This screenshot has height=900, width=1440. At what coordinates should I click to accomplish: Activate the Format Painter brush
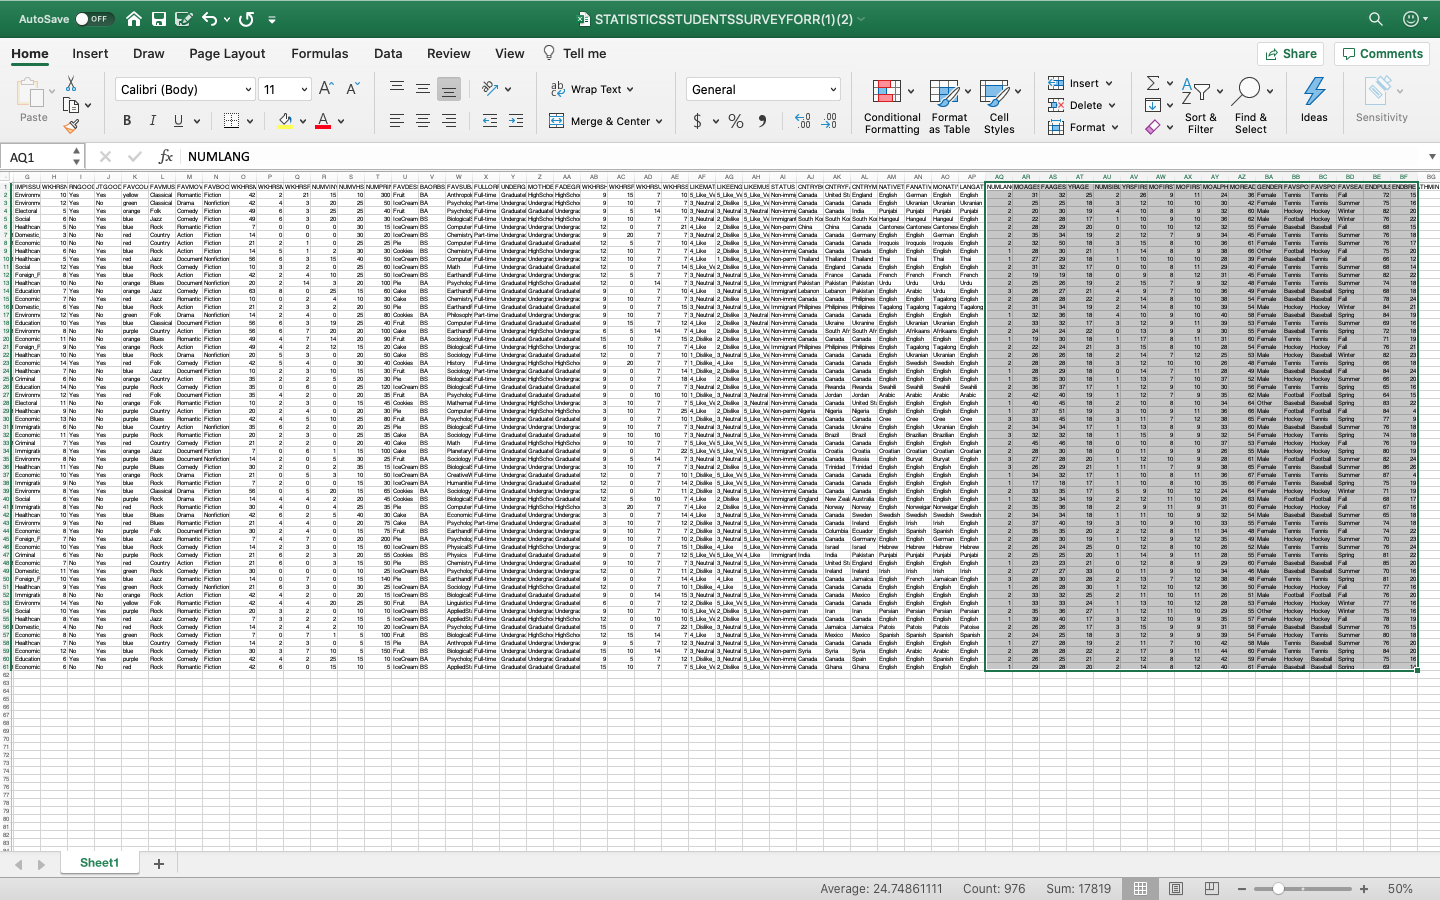[71, 126]
